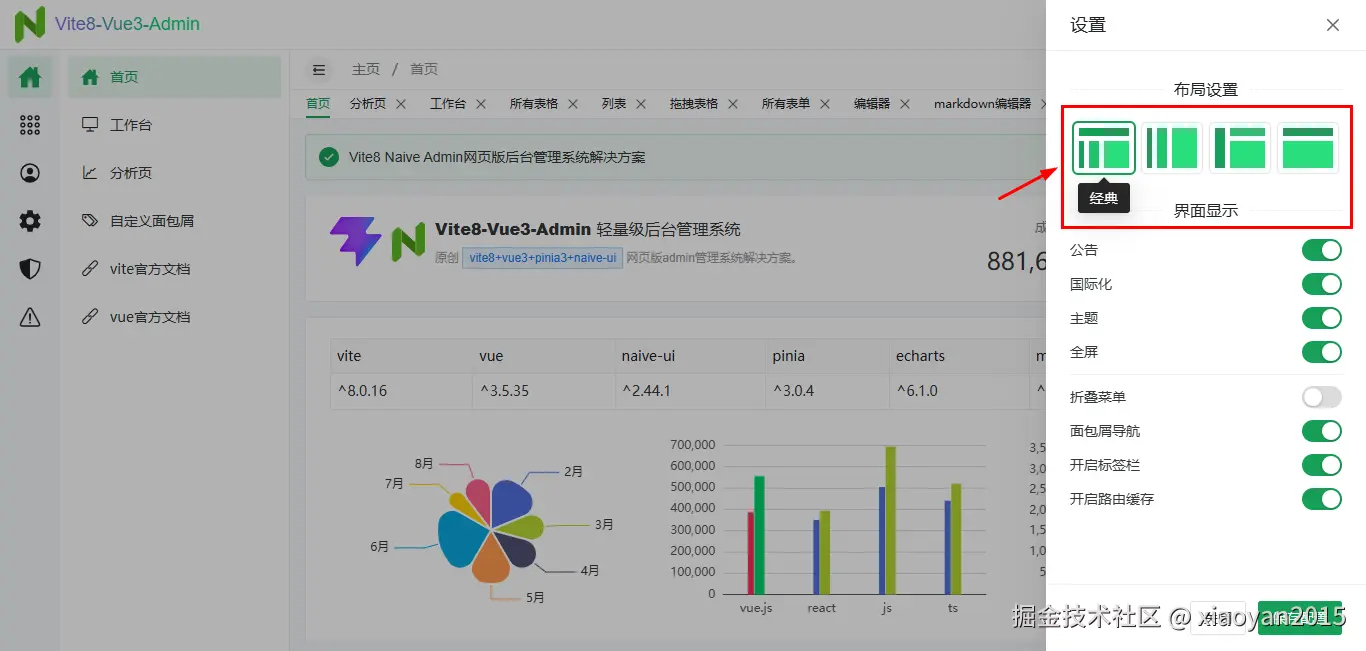The height and width of the screenshot is (651, 1366).
Task: Open the vite官方文档 link in the sidebar
Action: click(x=174, y=269)
